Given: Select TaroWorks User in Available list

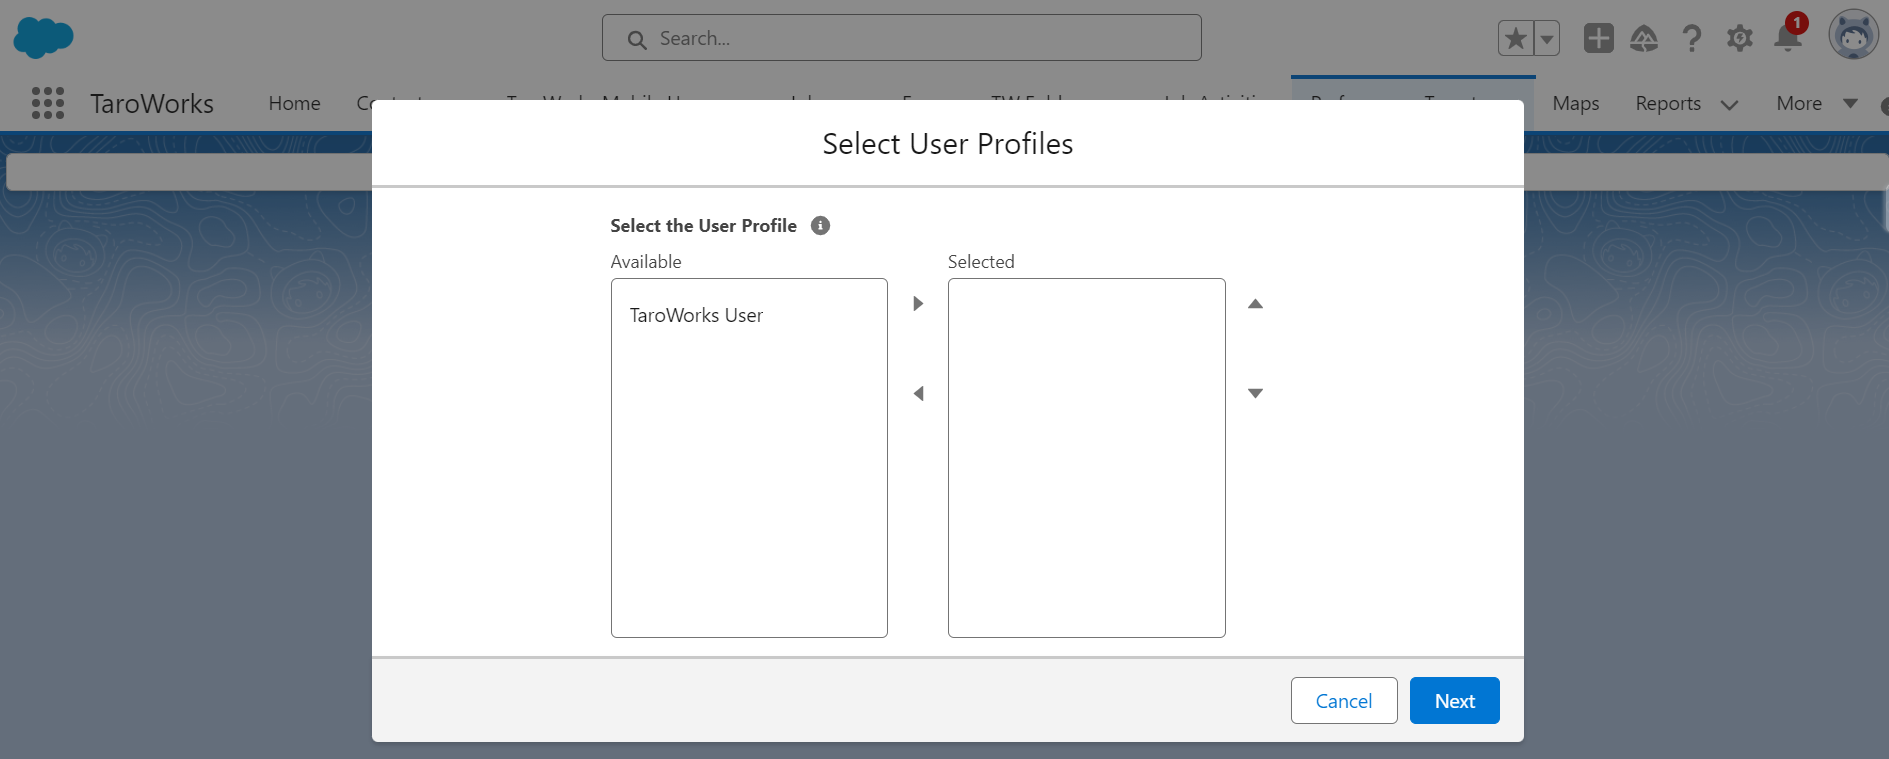Looking at the screenshot, I should (696, 316).
